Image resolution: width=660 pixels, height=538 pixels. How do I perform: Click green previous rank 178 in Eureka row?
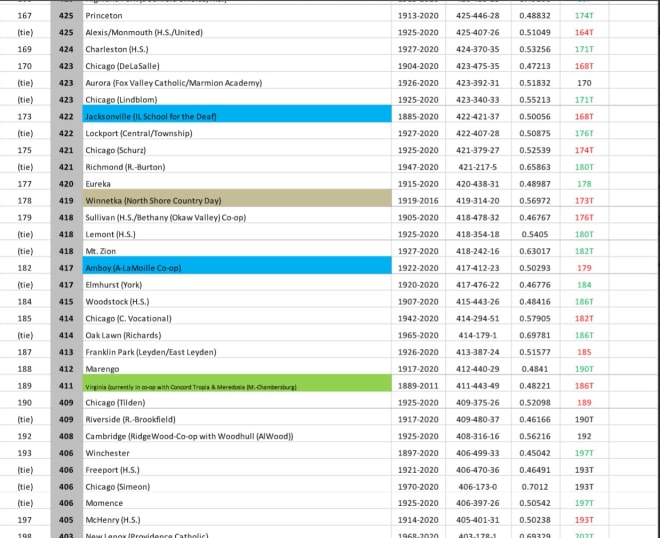(584, 184)
